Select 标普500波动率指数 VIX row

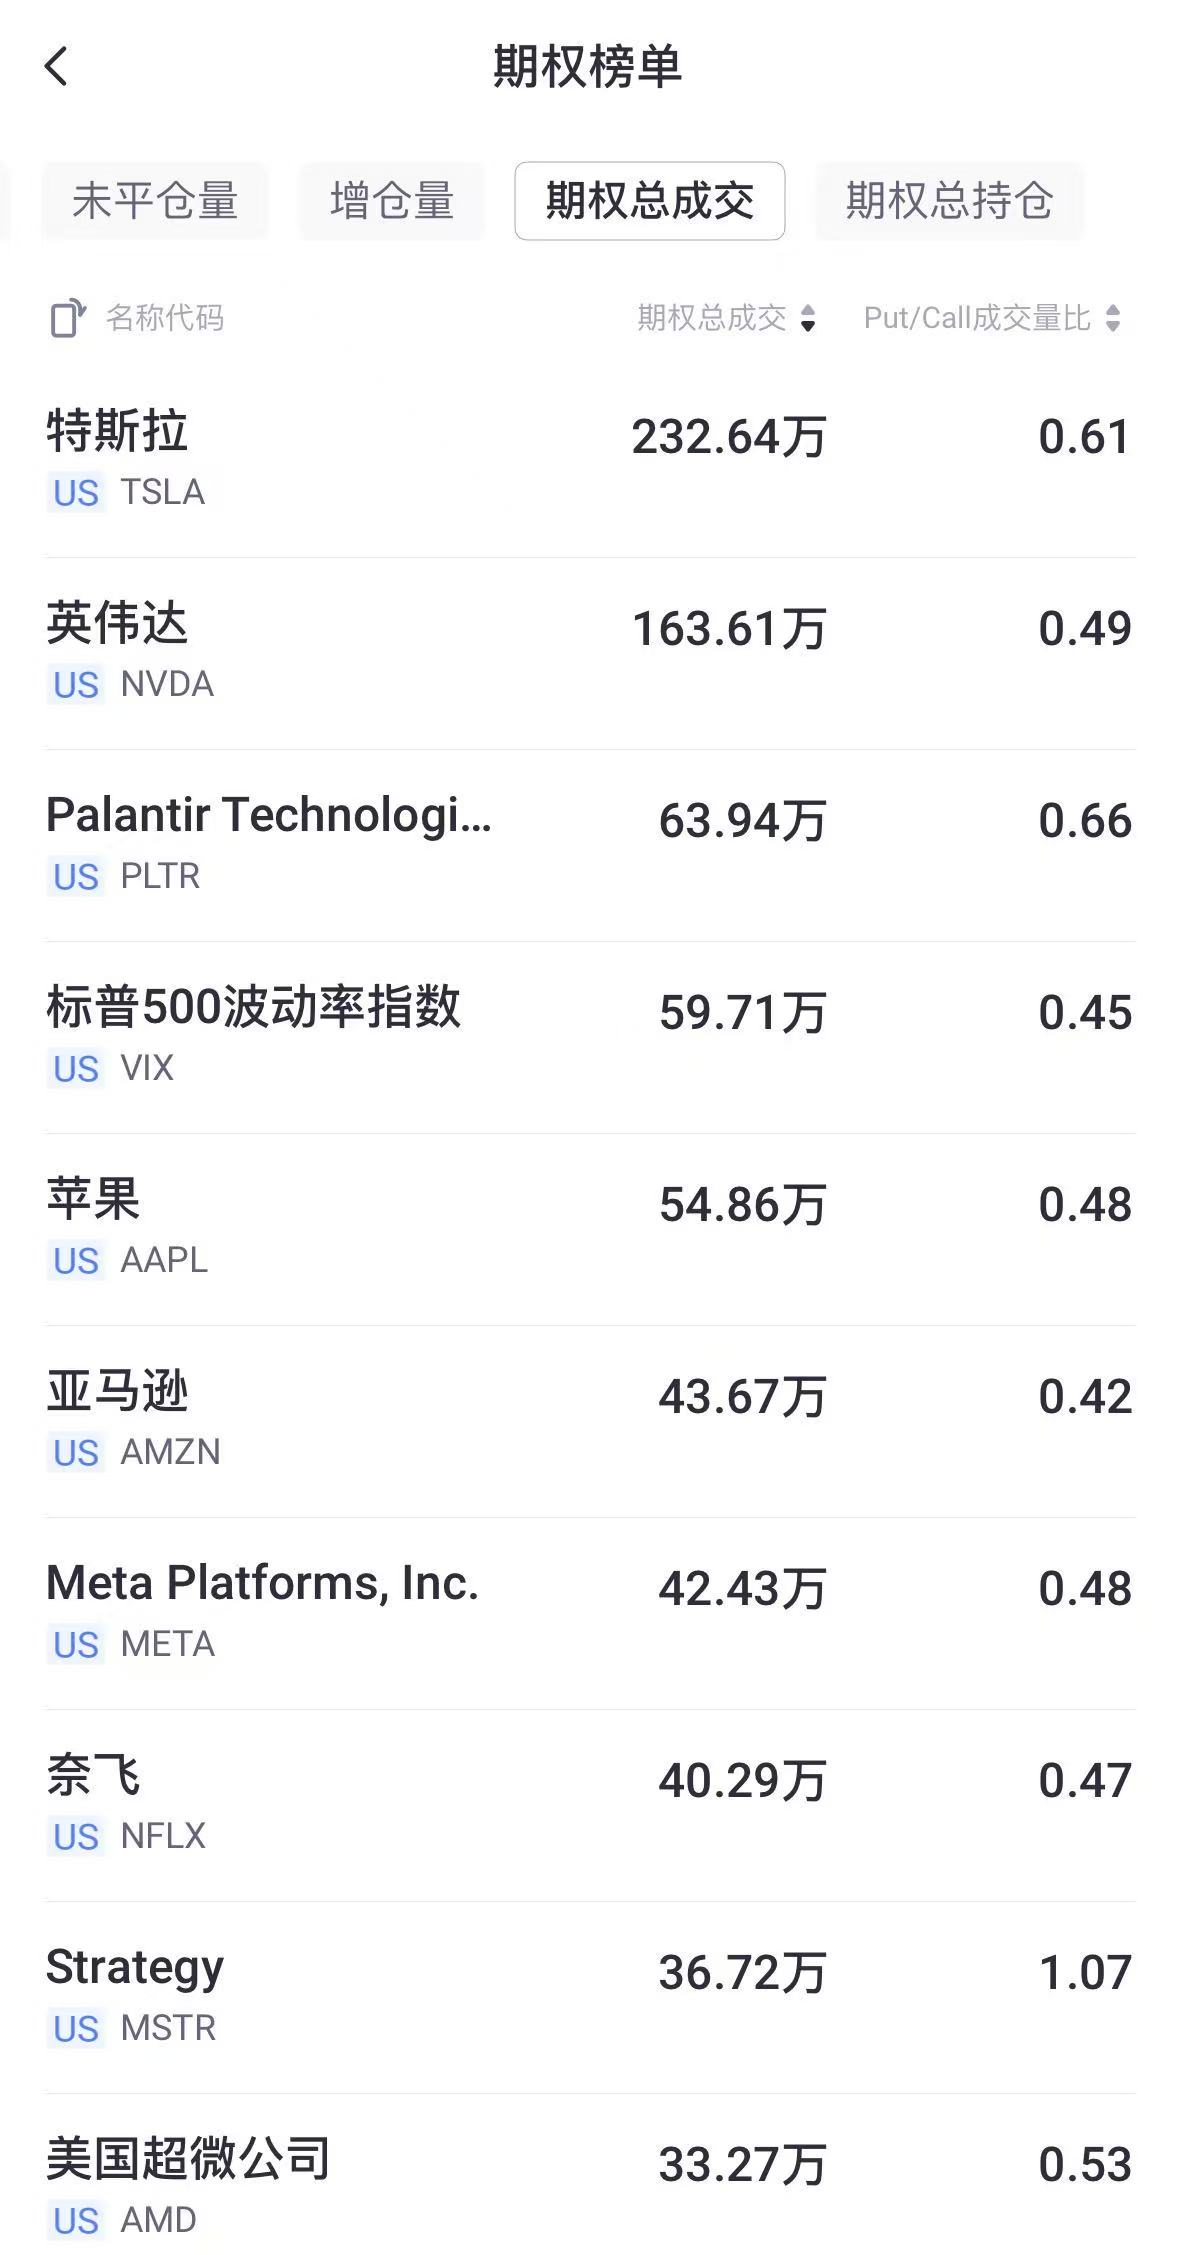click(589, 1037)
